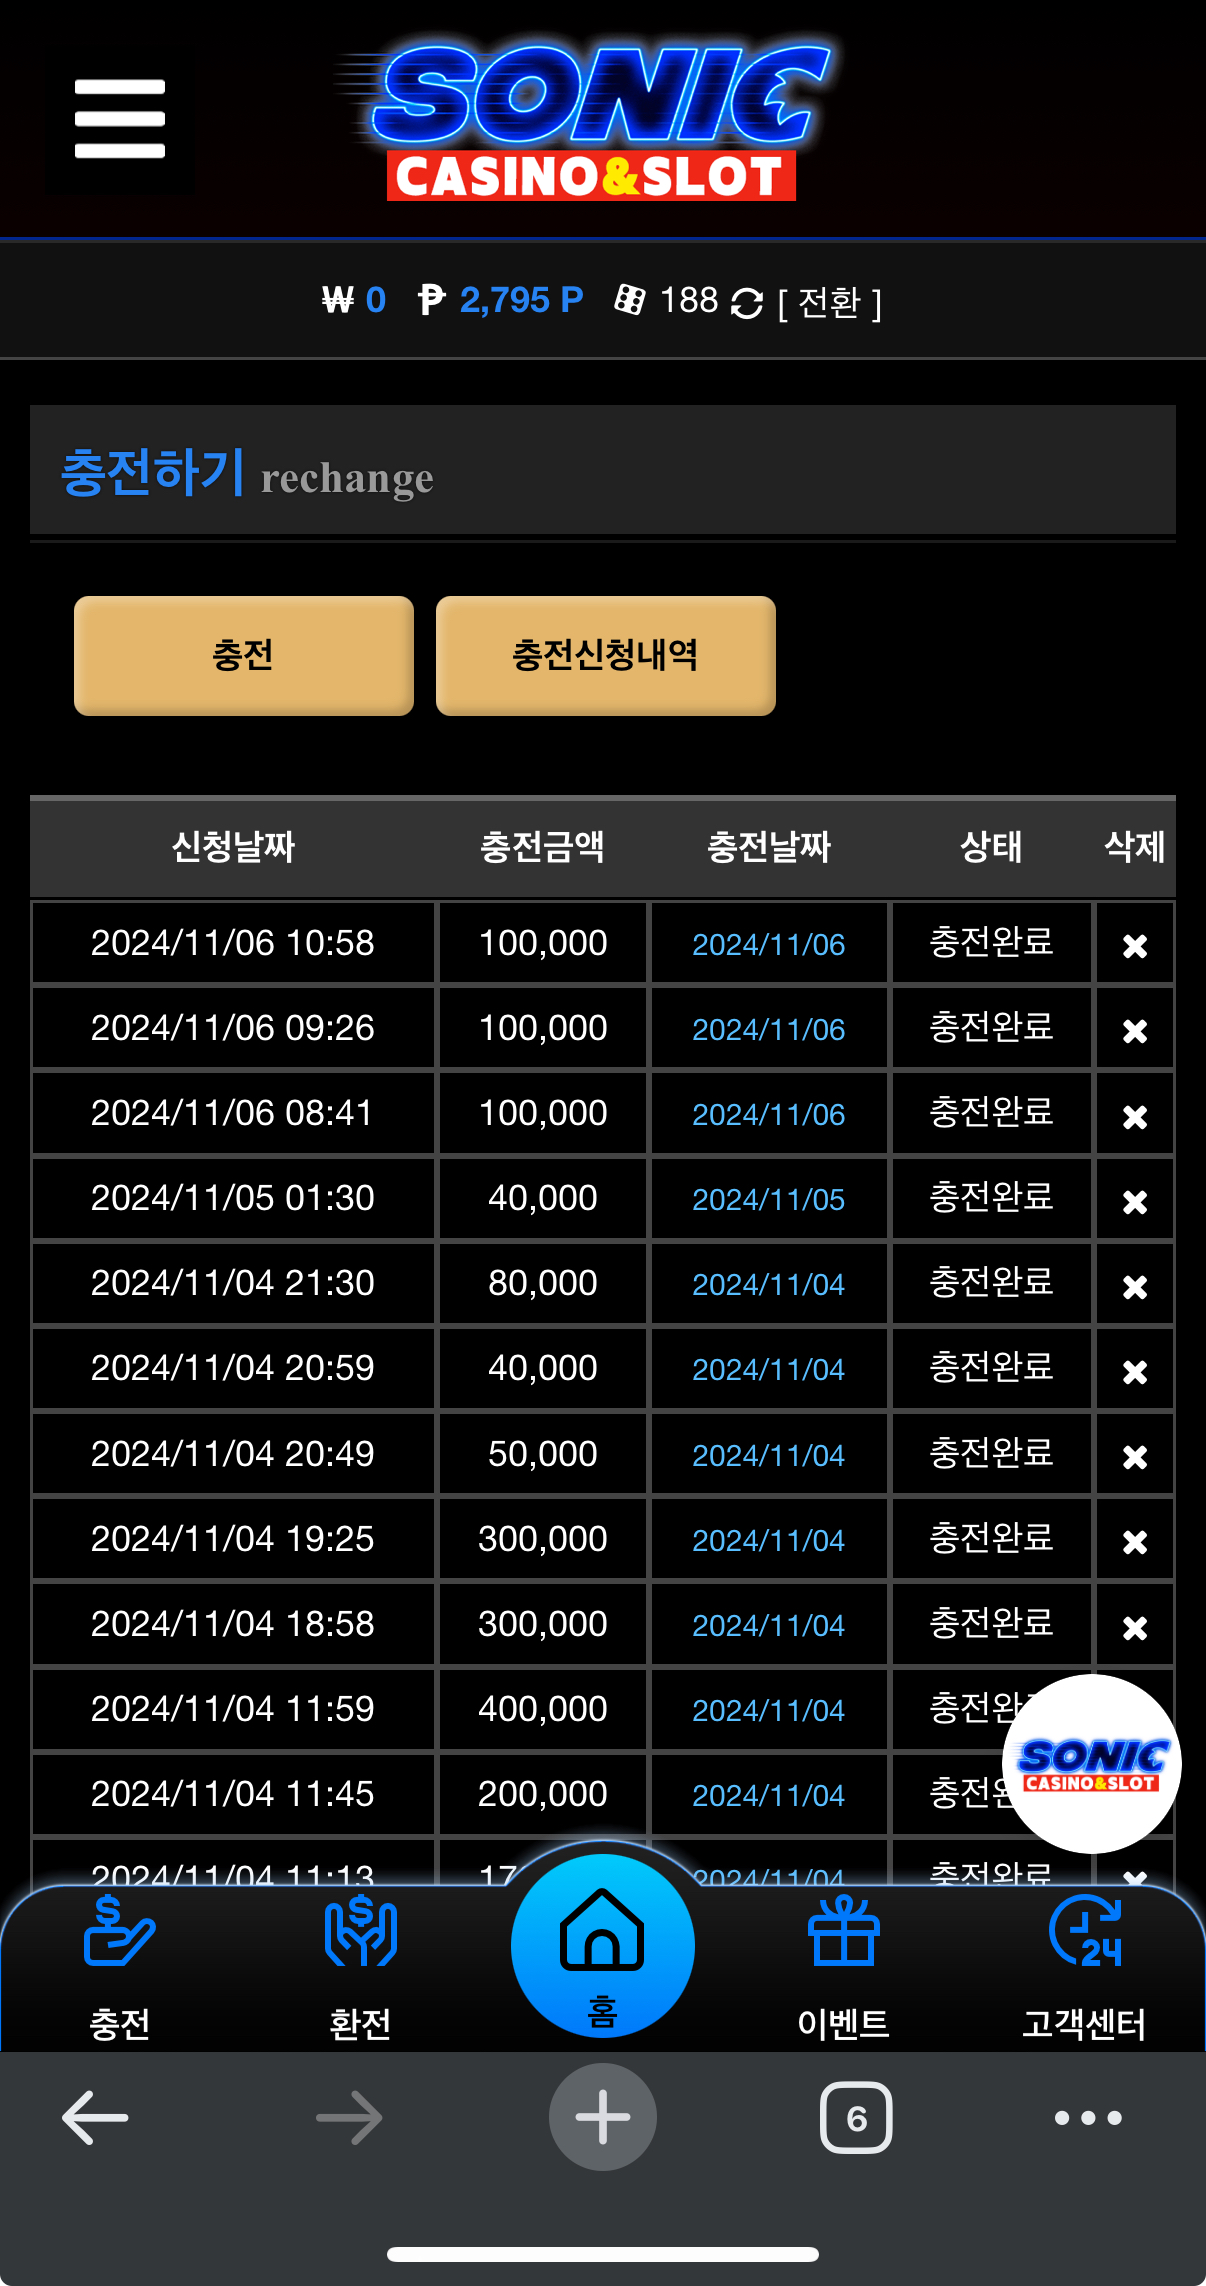The image size is (1206, 2286).
Task: Refresh the balance with the sync icon
Action: tap(746, 302)
